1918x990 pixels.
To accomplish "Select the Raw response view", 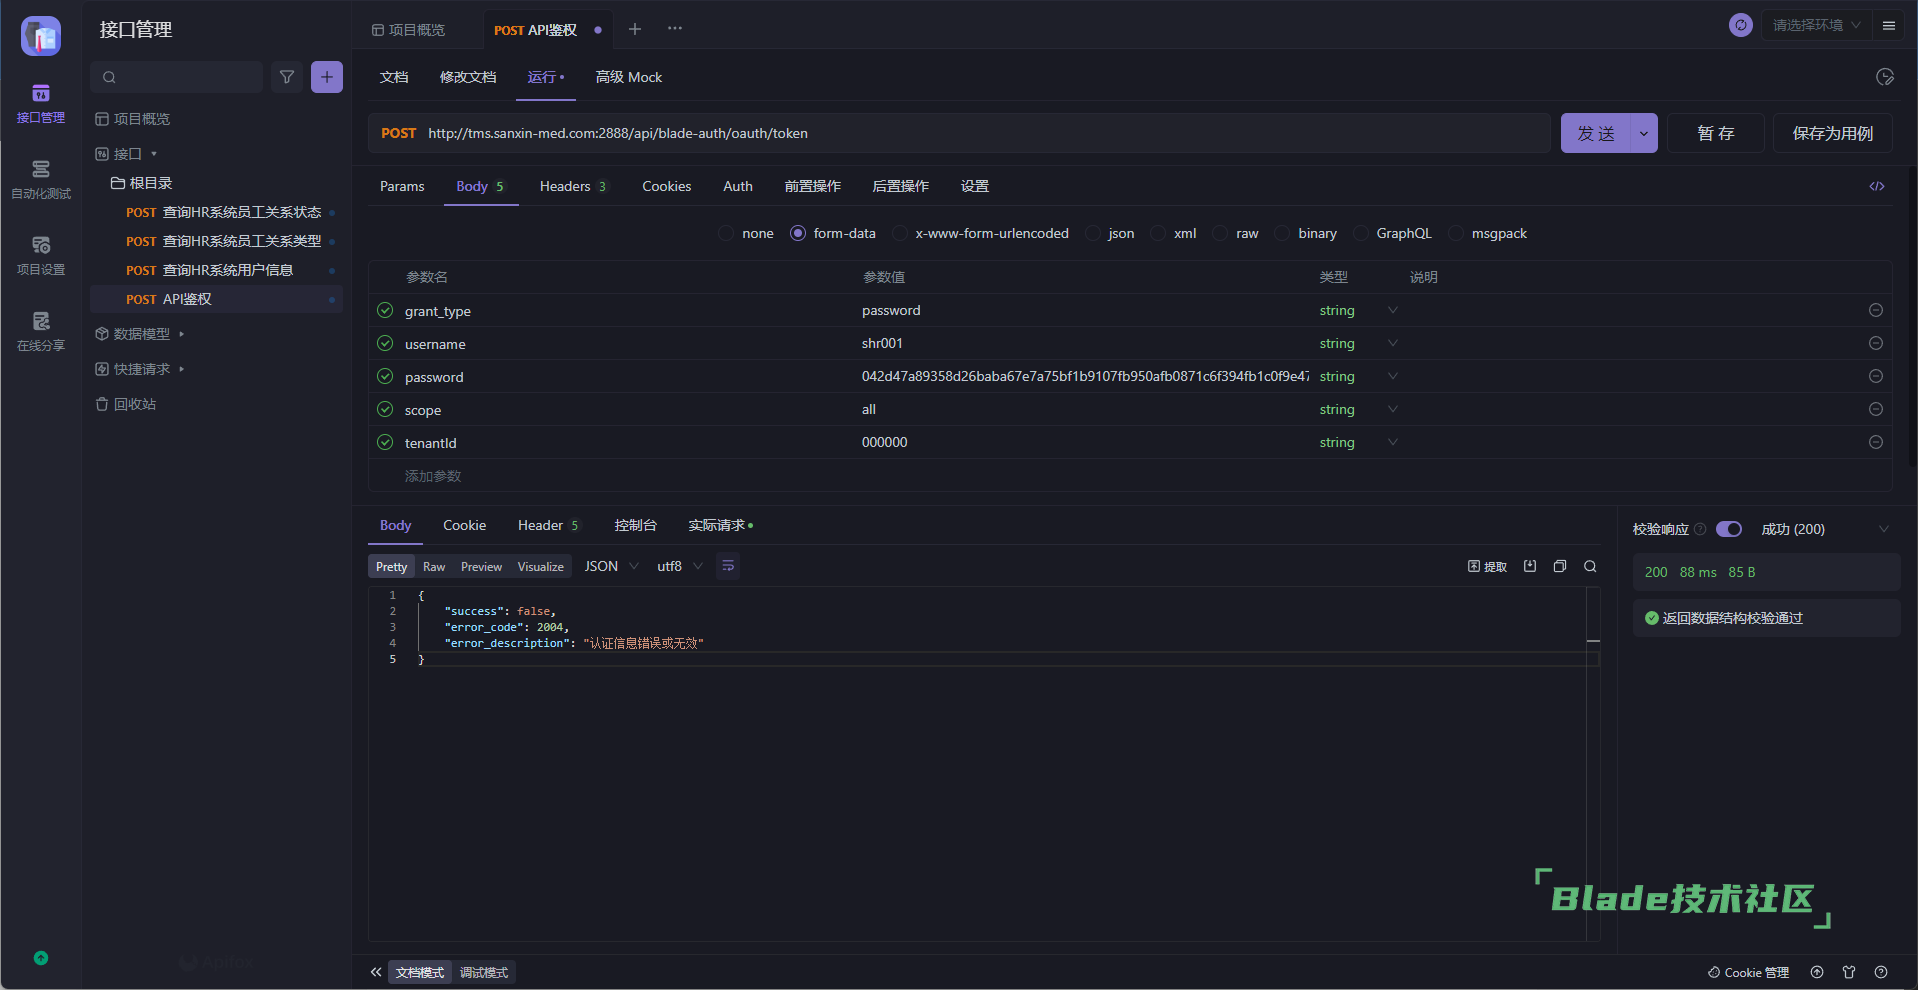I will pyautogui.click(x=434, y=566).
